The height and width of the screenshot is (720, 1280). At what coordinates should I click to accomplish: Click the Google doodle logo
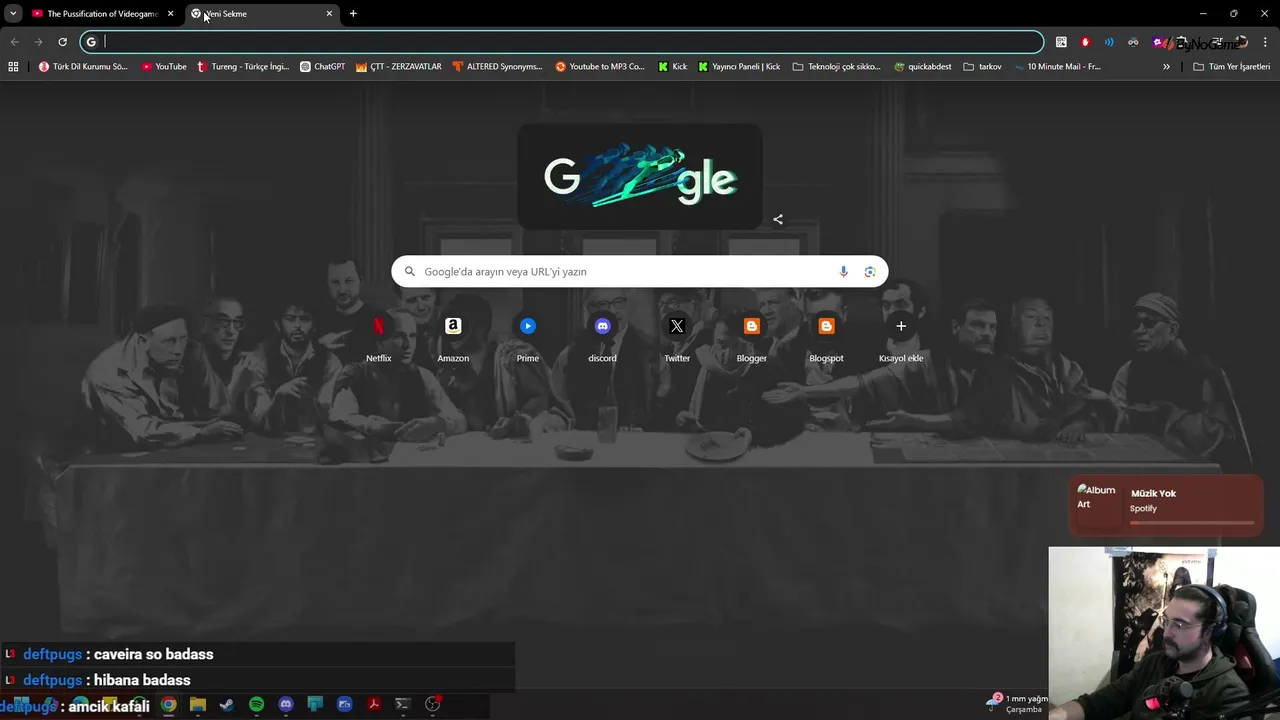[x=640, y=178]
